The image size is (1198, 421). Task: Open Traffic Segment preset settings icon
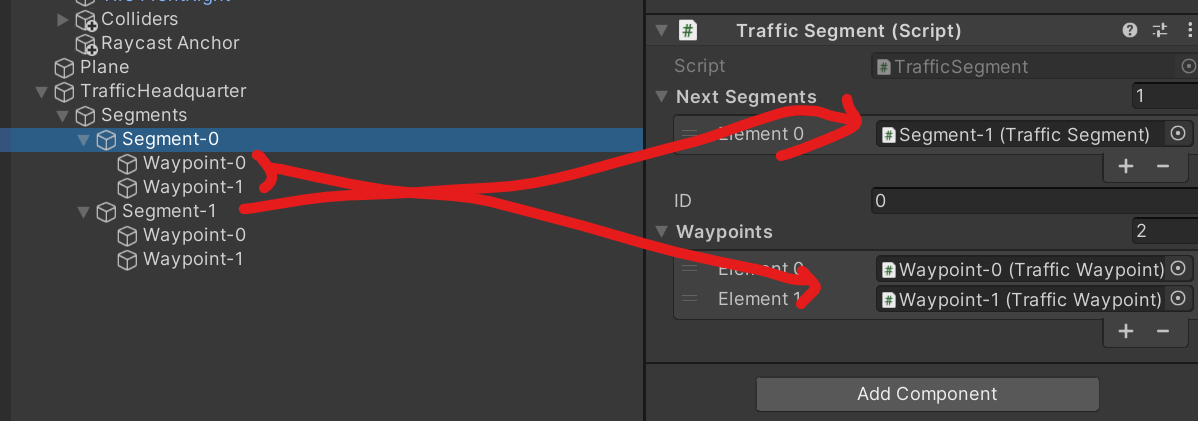tap(1160, 31)
